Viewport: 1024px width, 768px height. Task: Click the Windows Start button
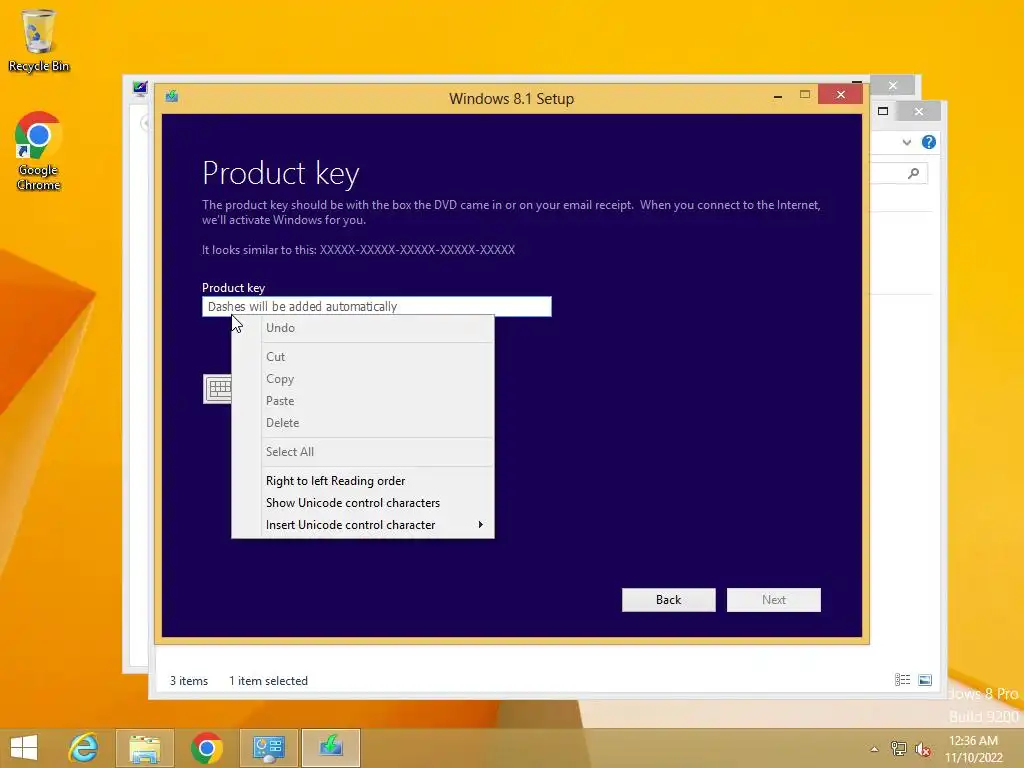point(24,748)
